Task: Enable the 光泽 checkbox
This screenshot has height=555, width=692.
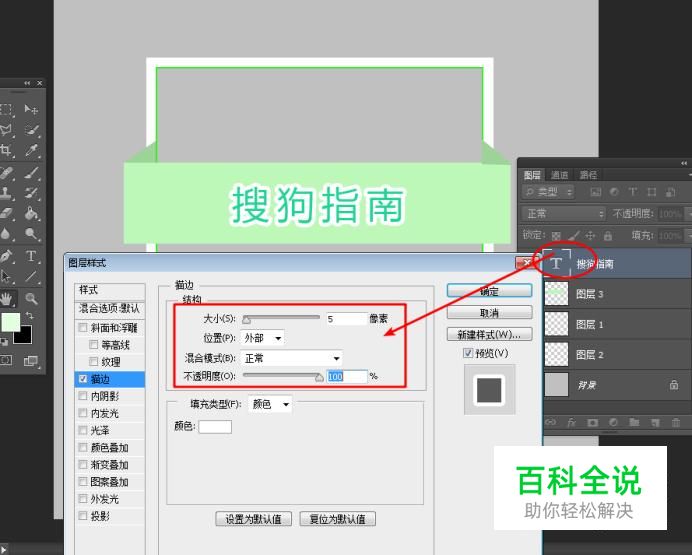Action: coord(83,430)
